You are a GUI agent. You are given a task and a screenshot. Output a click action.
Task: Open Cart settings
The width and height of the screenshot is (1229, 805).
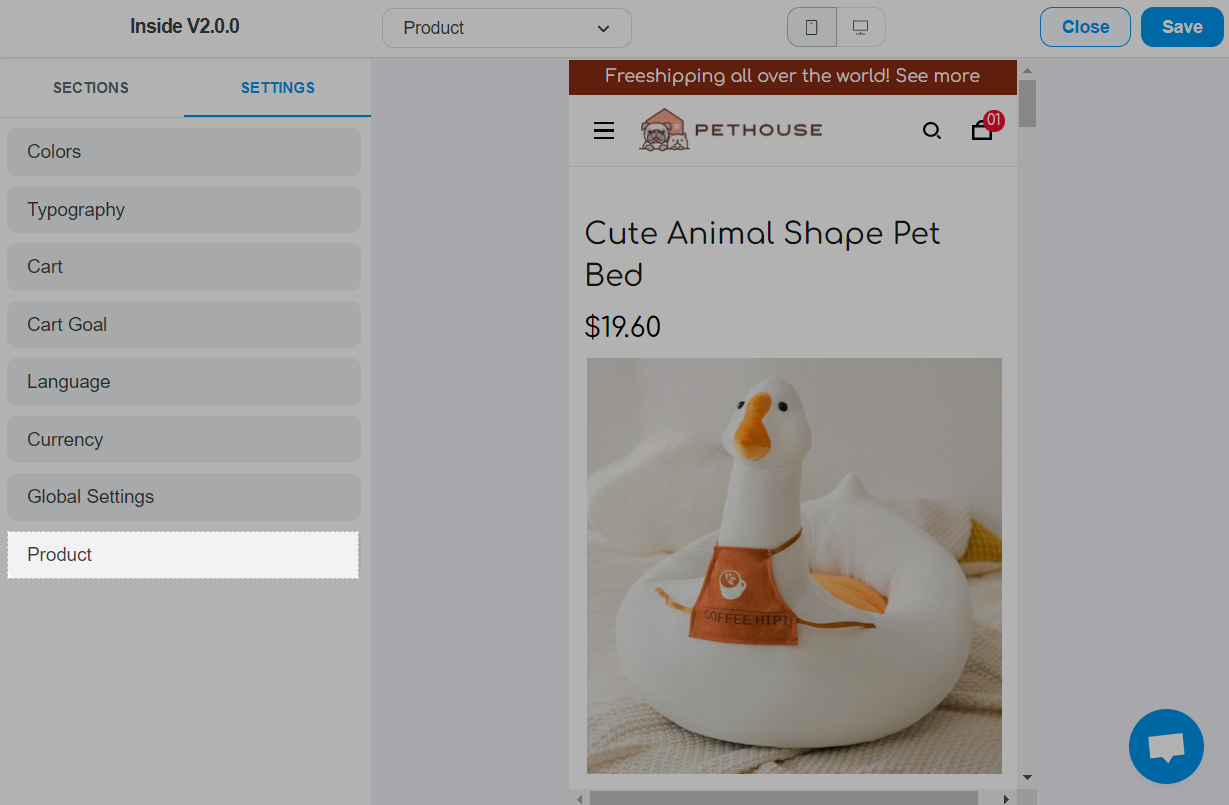pos(184,267)
